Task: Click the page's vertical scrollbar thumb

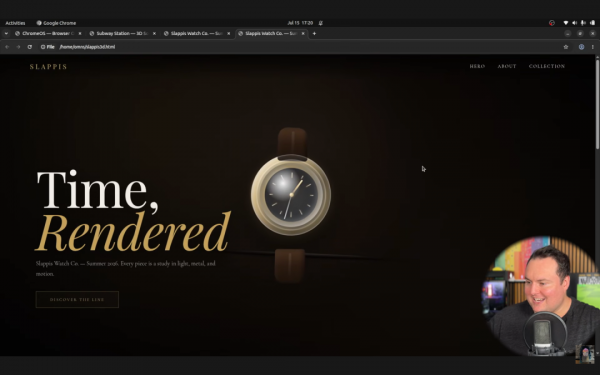Action: tap(597, 103)
